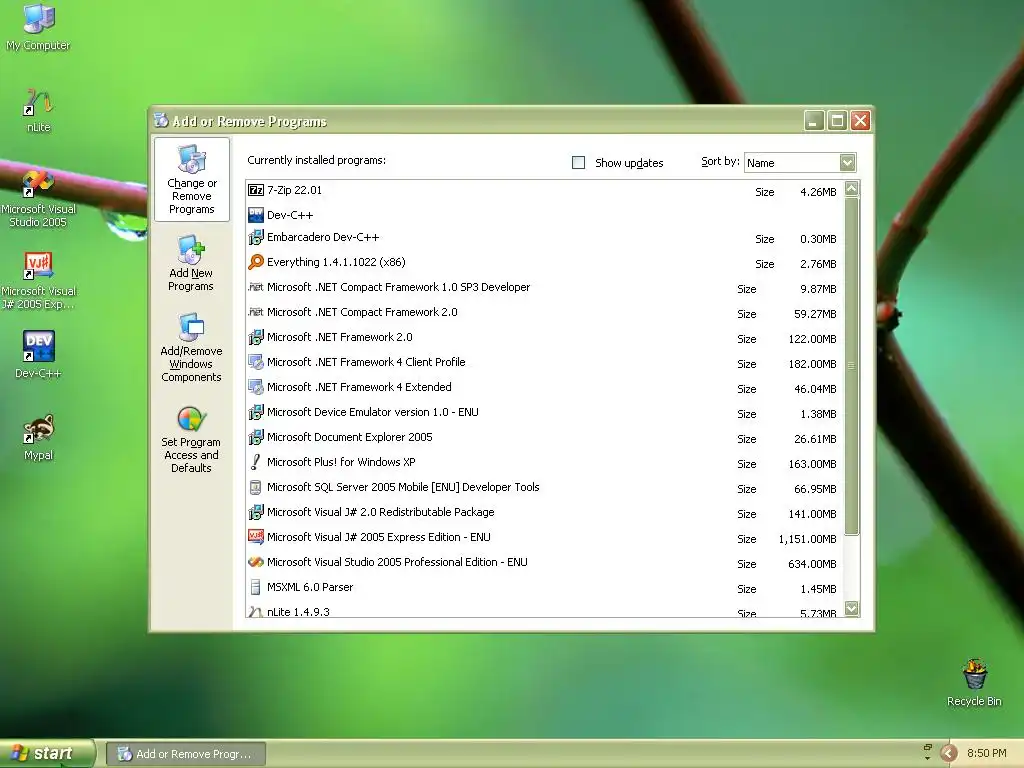Select the nLite desktop shortcut
Image resolution: width=1024 pixels, height=768 pixels.
pos(38,110)
